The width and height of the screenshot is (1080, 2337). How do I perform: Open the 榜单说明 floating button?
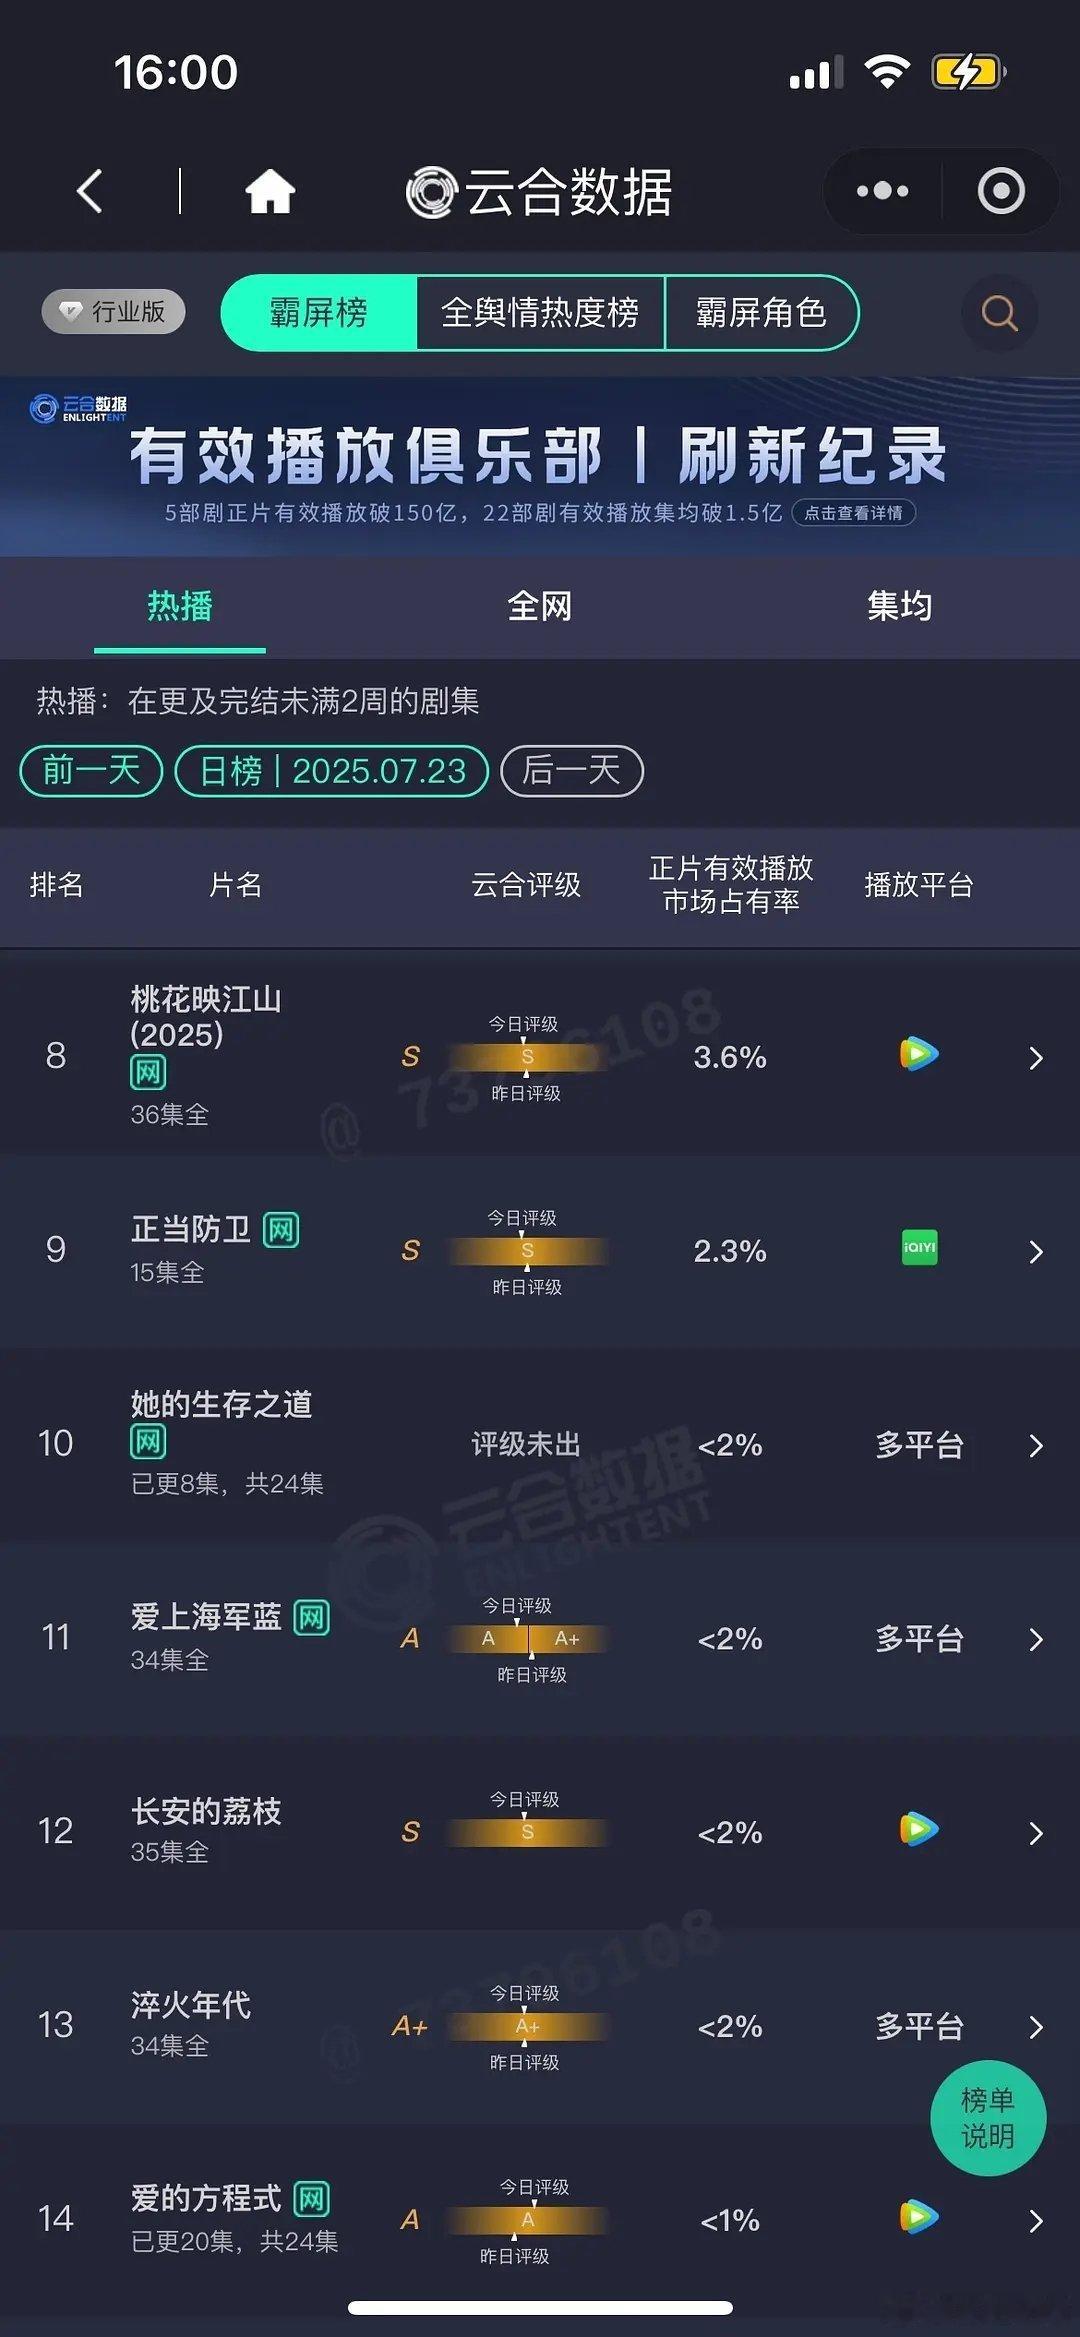(988, 2118)
